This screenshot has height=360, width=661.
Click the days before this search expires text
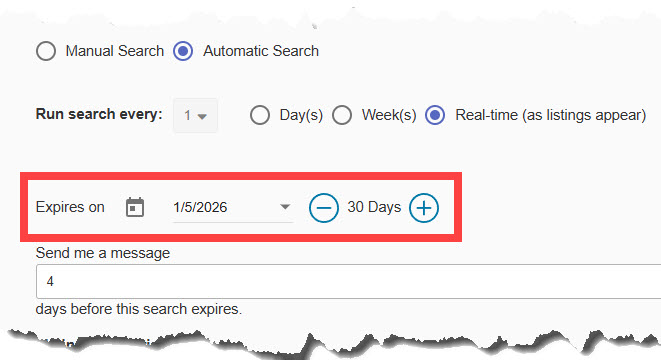(139, 309)
